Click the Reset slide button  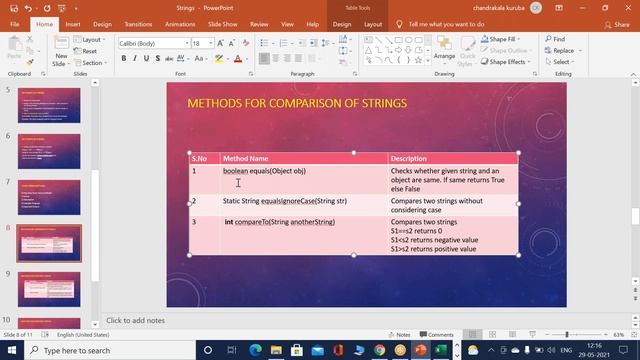pos(86,51)
